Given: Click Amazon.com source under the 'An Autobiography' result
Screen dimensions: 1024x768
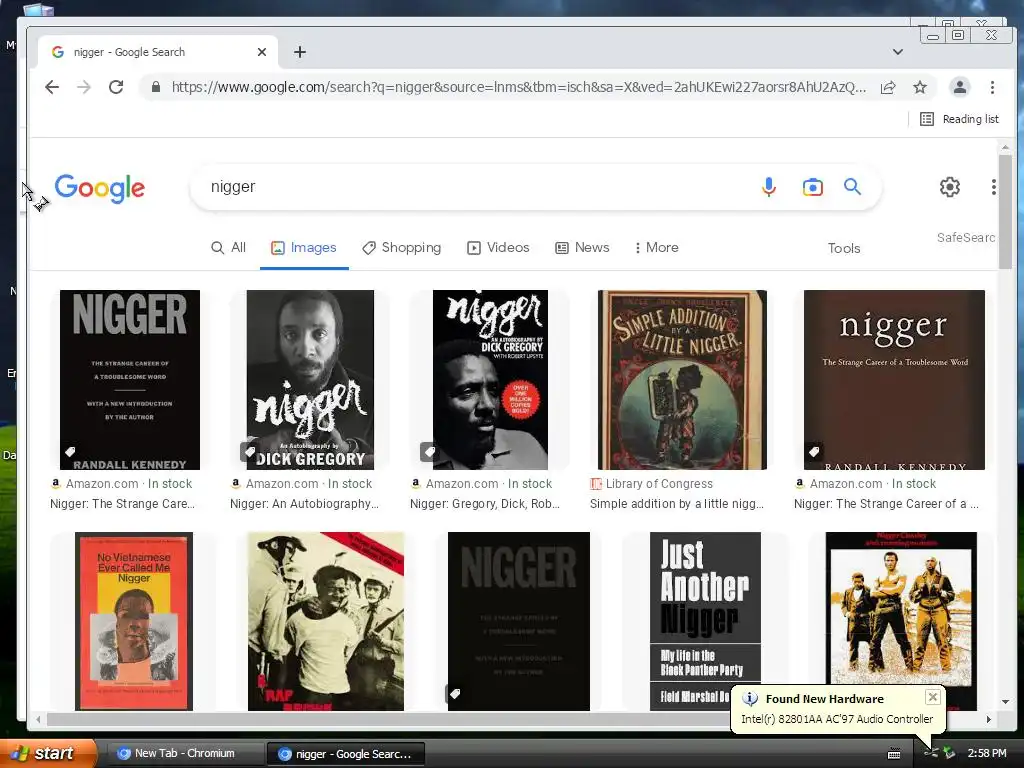Looking at the screenshot, I should pos(282,484).
